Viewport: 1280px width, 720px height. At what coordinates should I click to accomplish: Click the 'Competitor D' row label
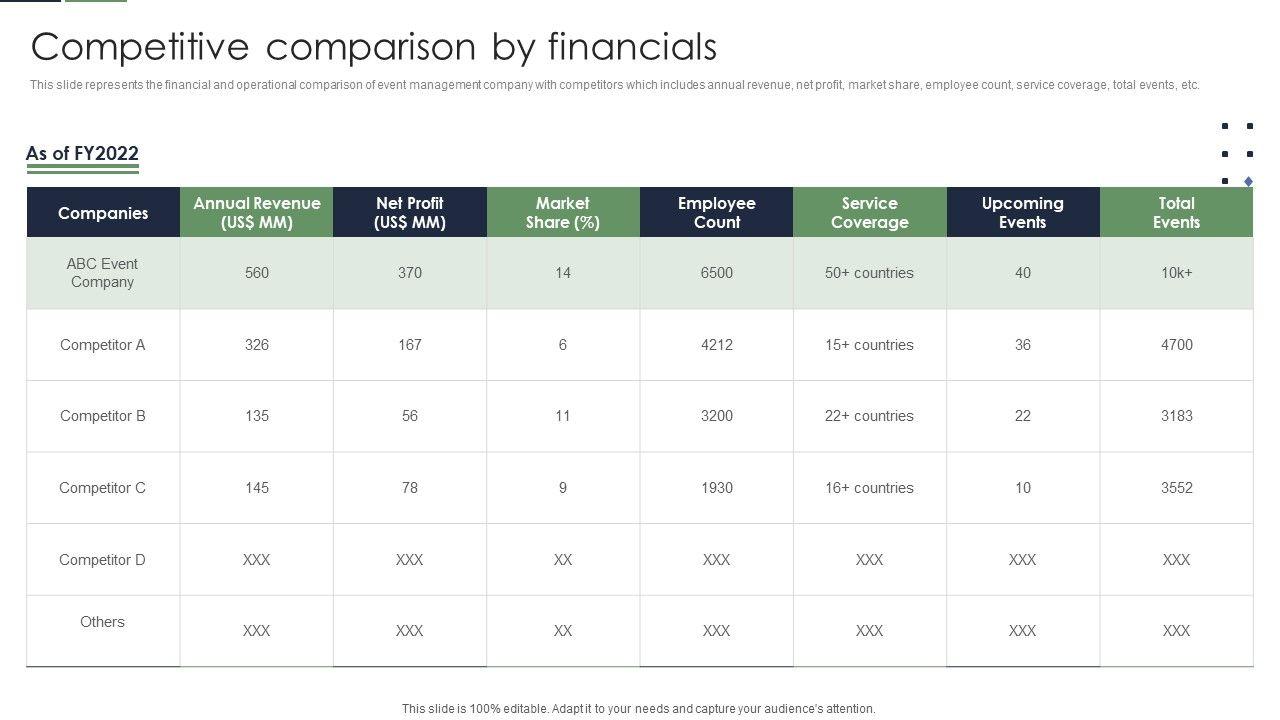pyautogui.click(x=103, y=560)
